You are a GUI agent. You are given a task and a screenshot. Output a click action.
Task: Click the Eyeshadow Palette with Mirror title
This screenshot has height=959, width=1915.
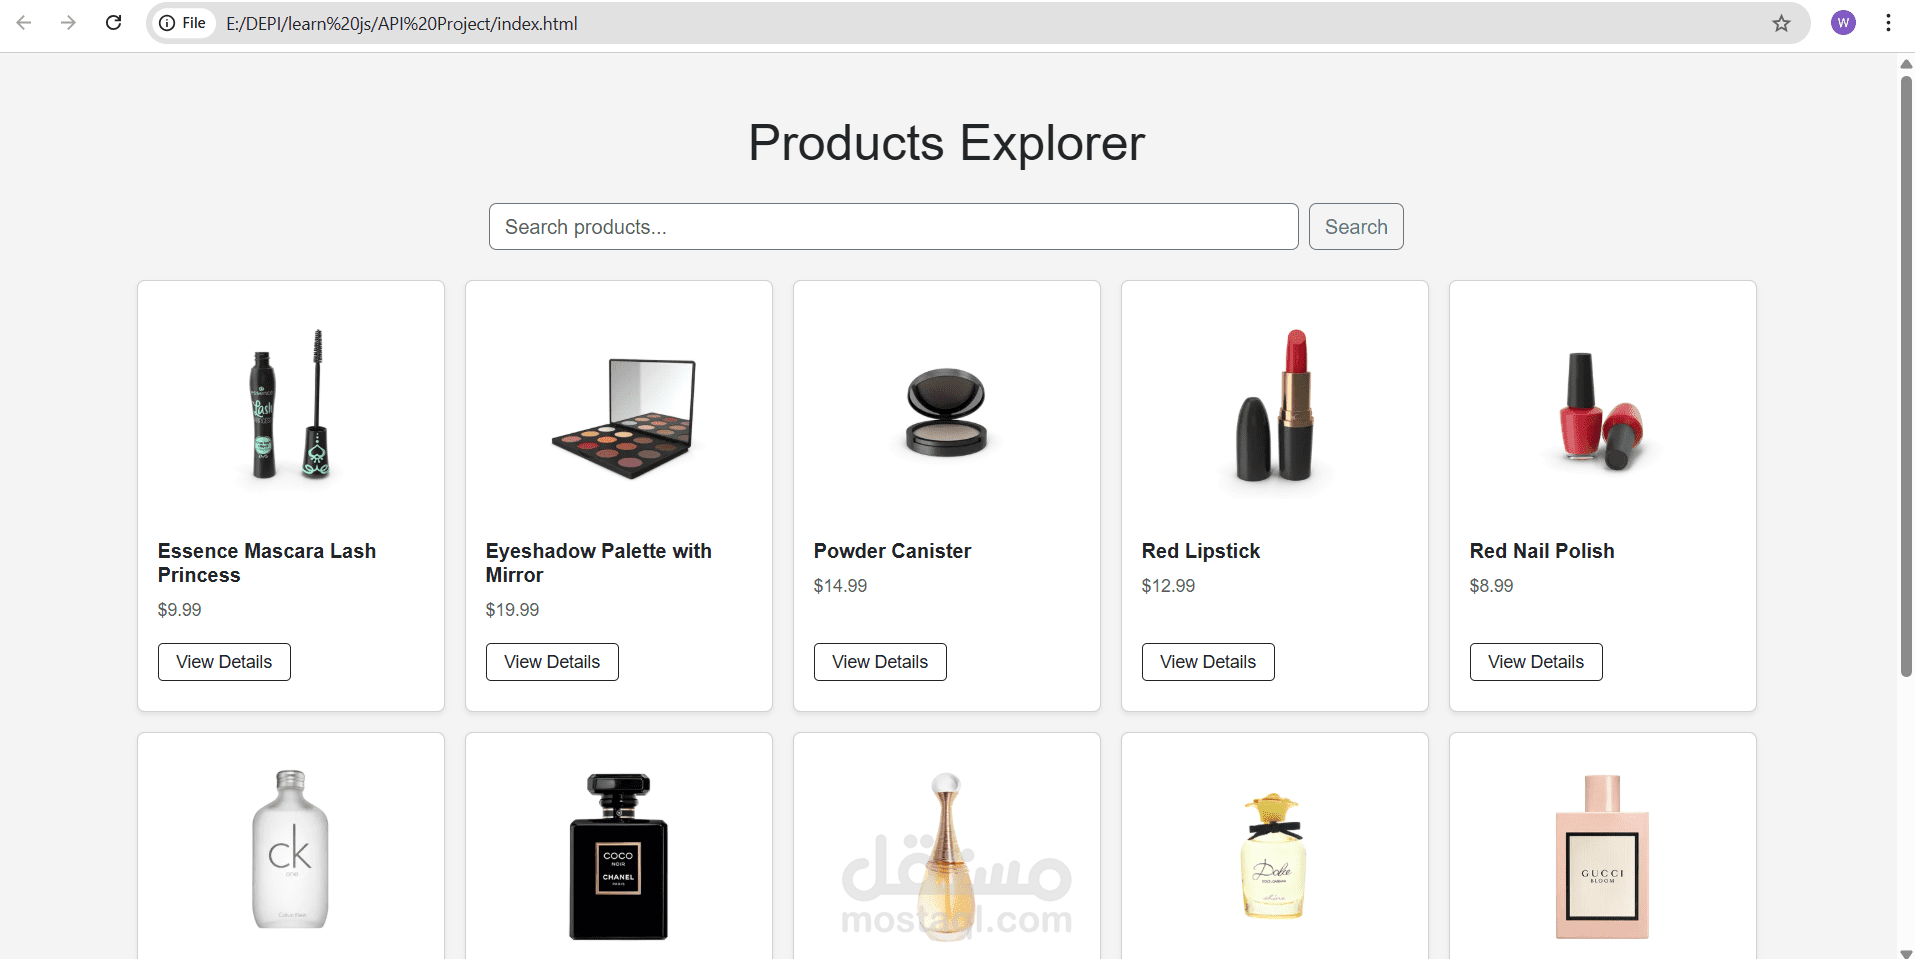598,563
